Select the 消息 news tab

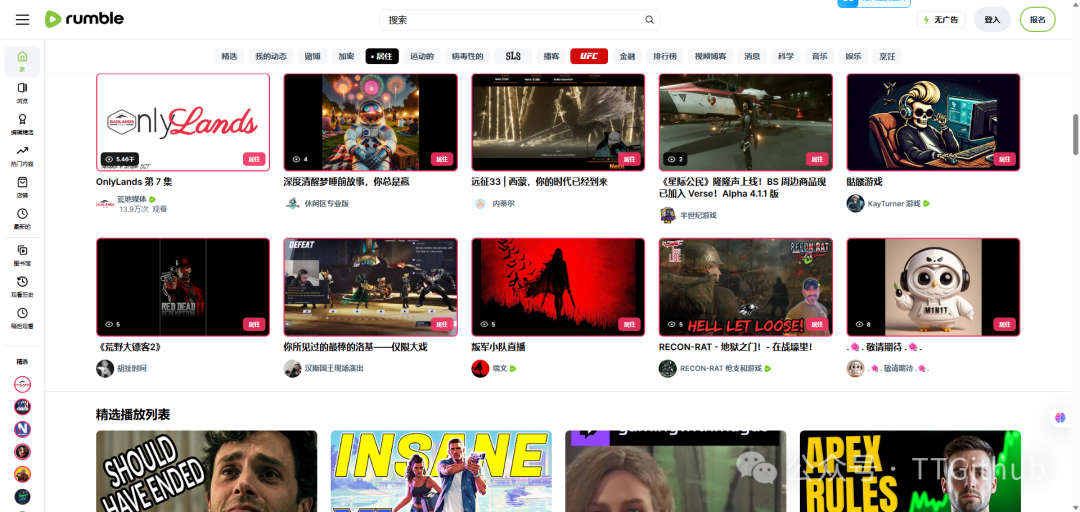point(752,57)
